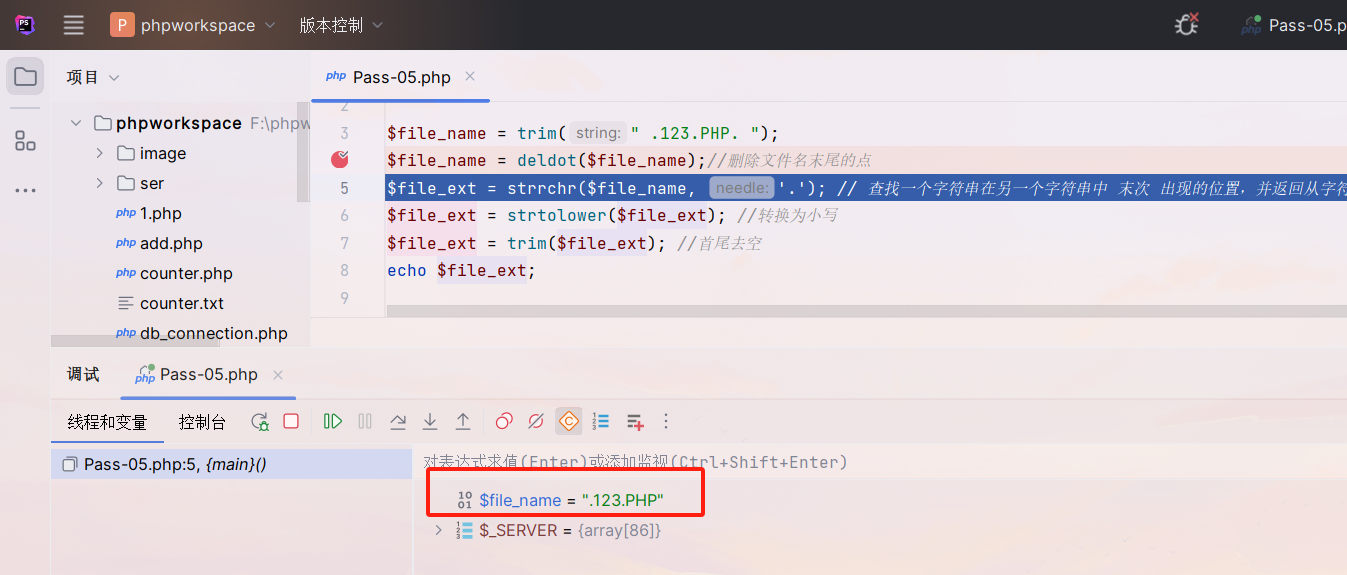Click the echo $file_ext; code line
Screen dimensions: 1347x575
tap(461, 270)
